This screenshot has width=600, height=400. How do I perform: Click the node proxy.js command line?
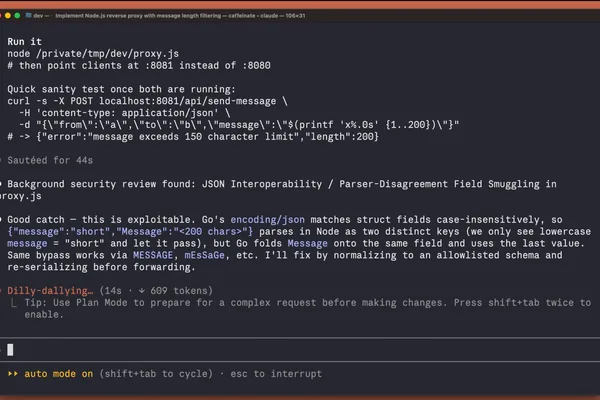tap(93, 54)
